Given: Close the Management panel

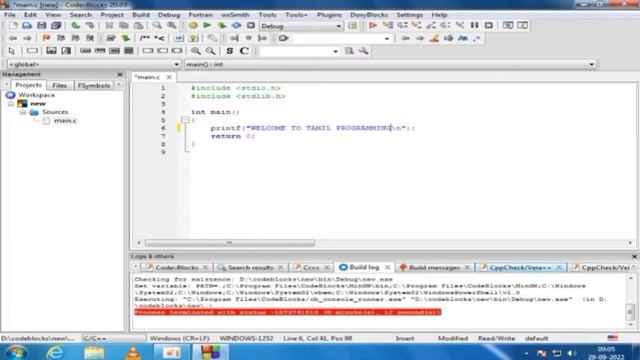Looking at the screenshot, I should pyautogui.click(x=120, y=74).
